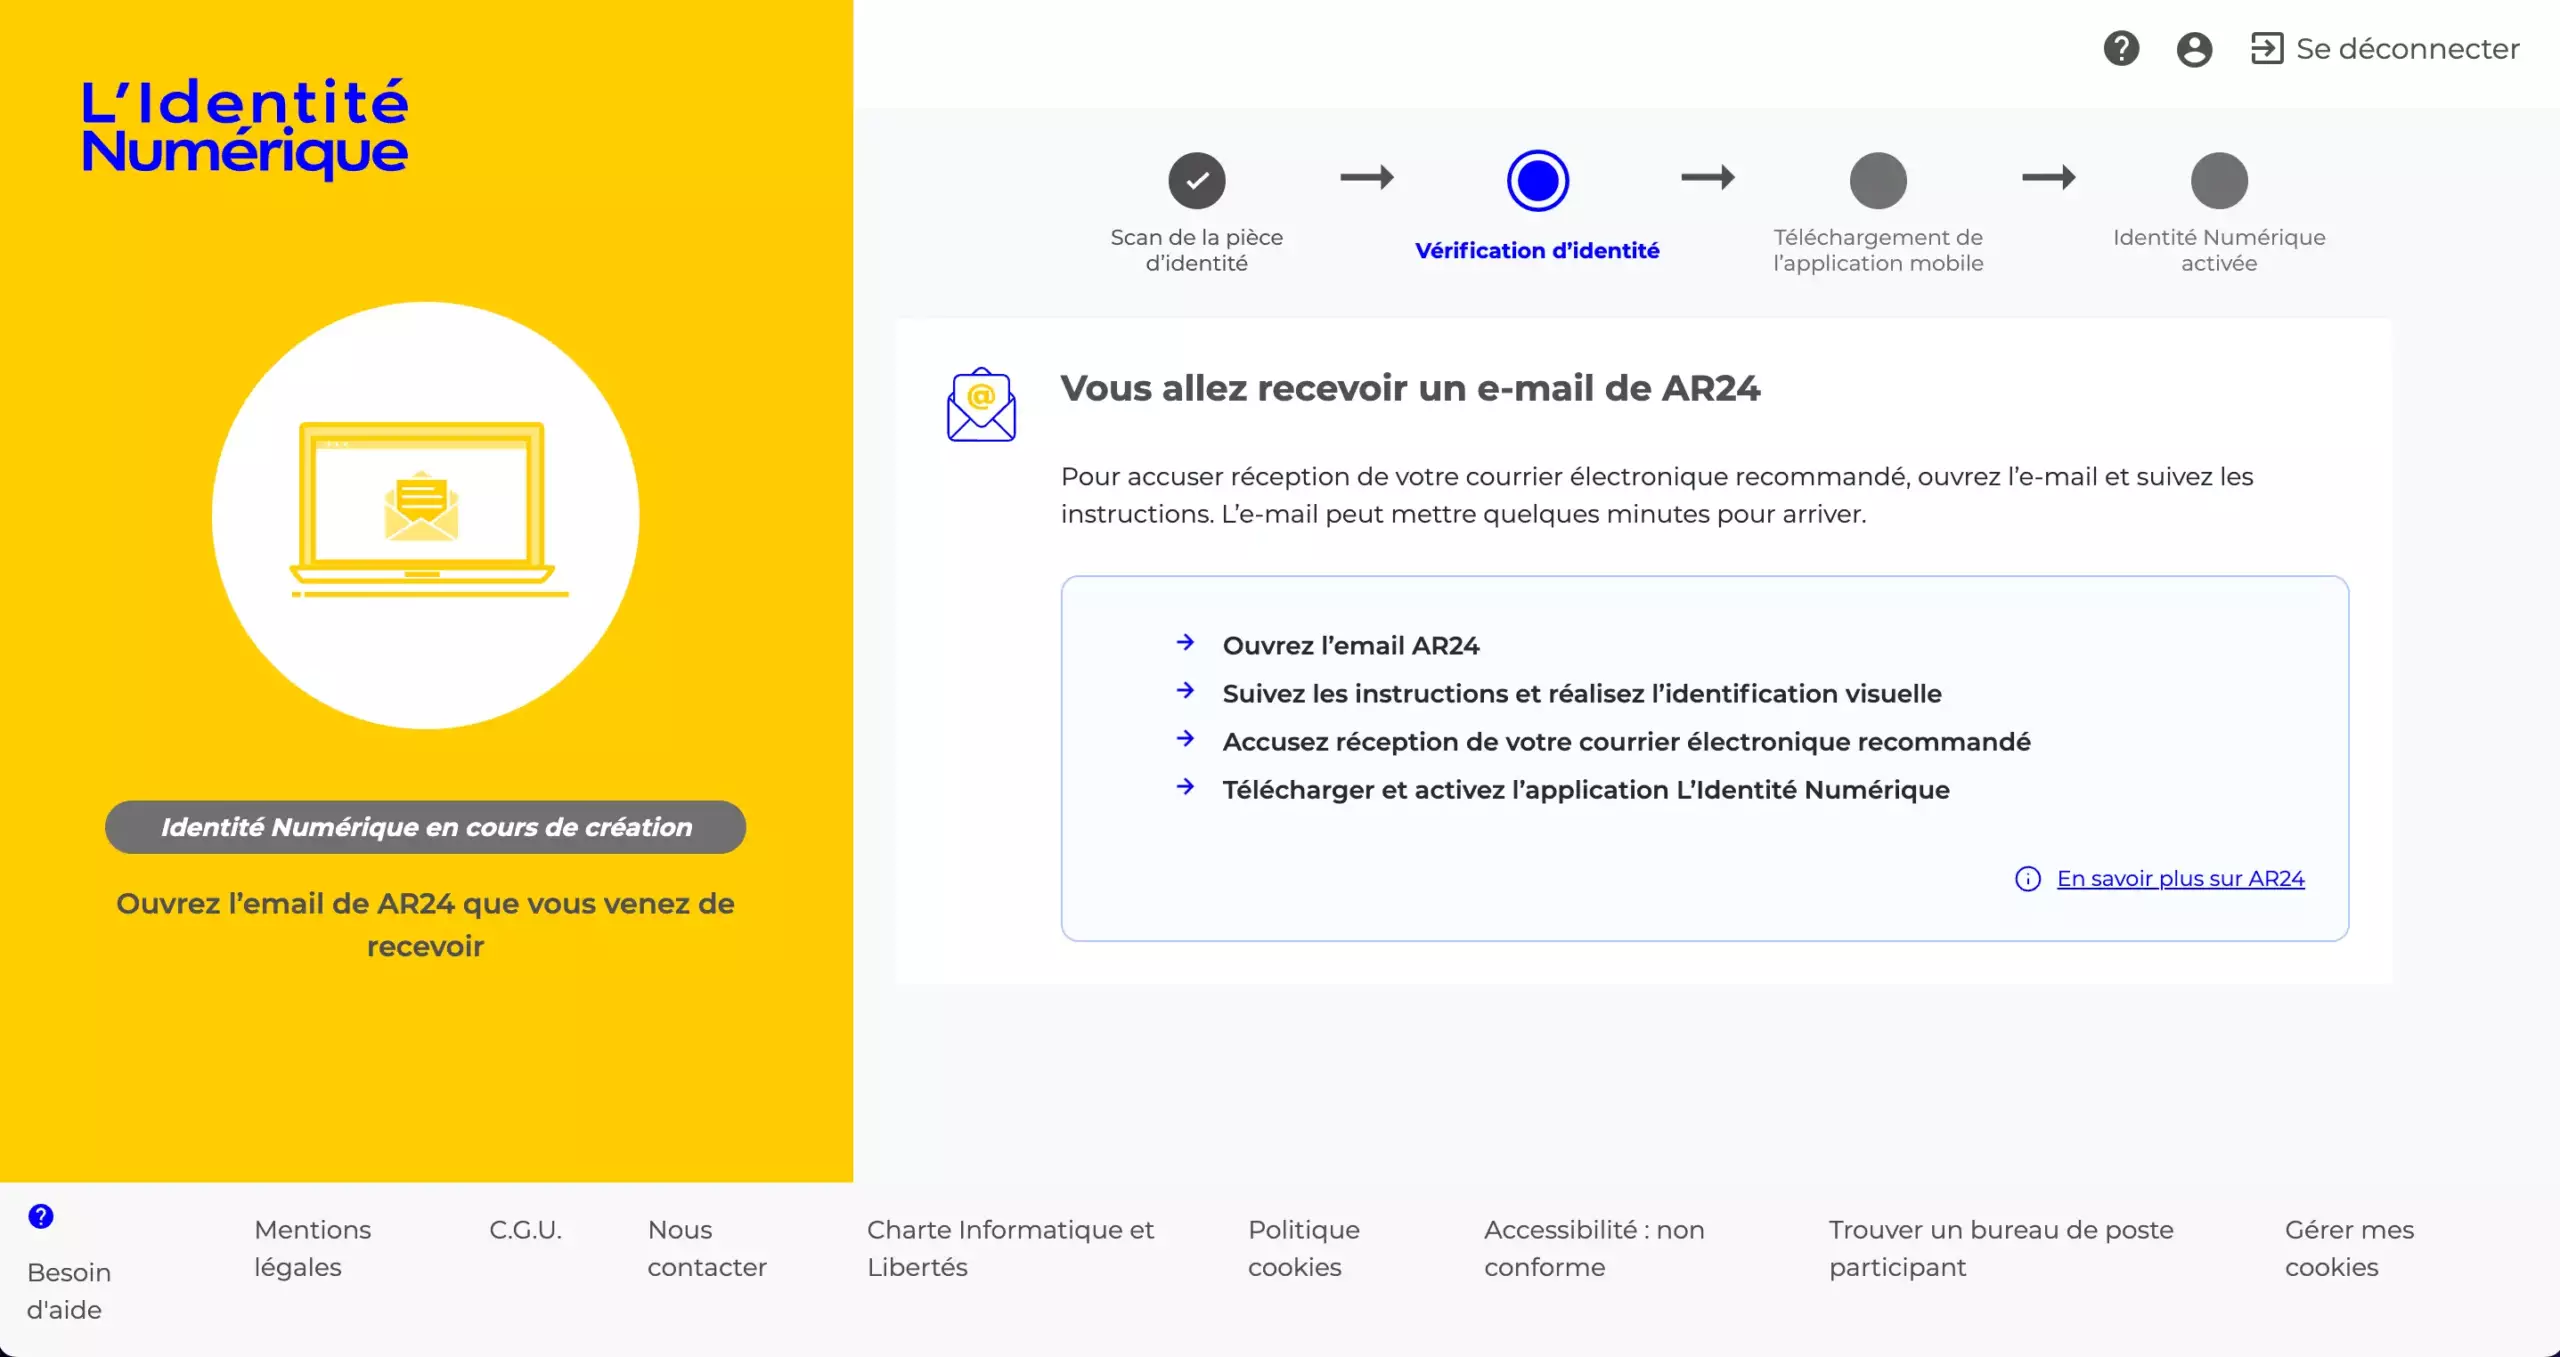
Task: Click the logout arrow icon
Action: coord(2267,48)
